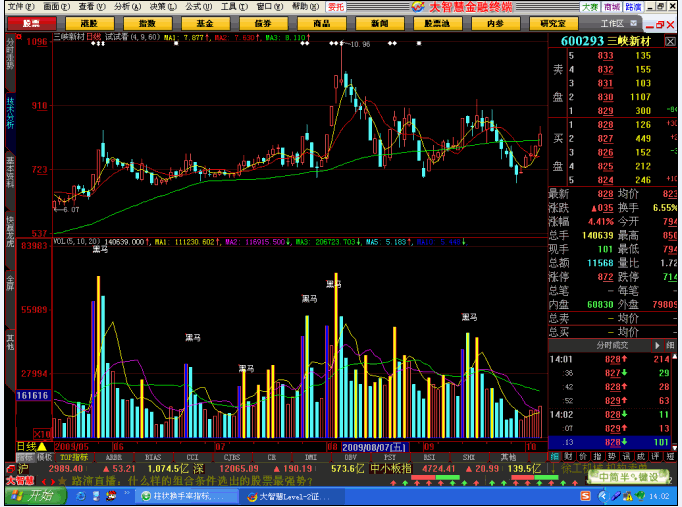Select the 商品 category button
682x507 pixels.
[321, 23]
